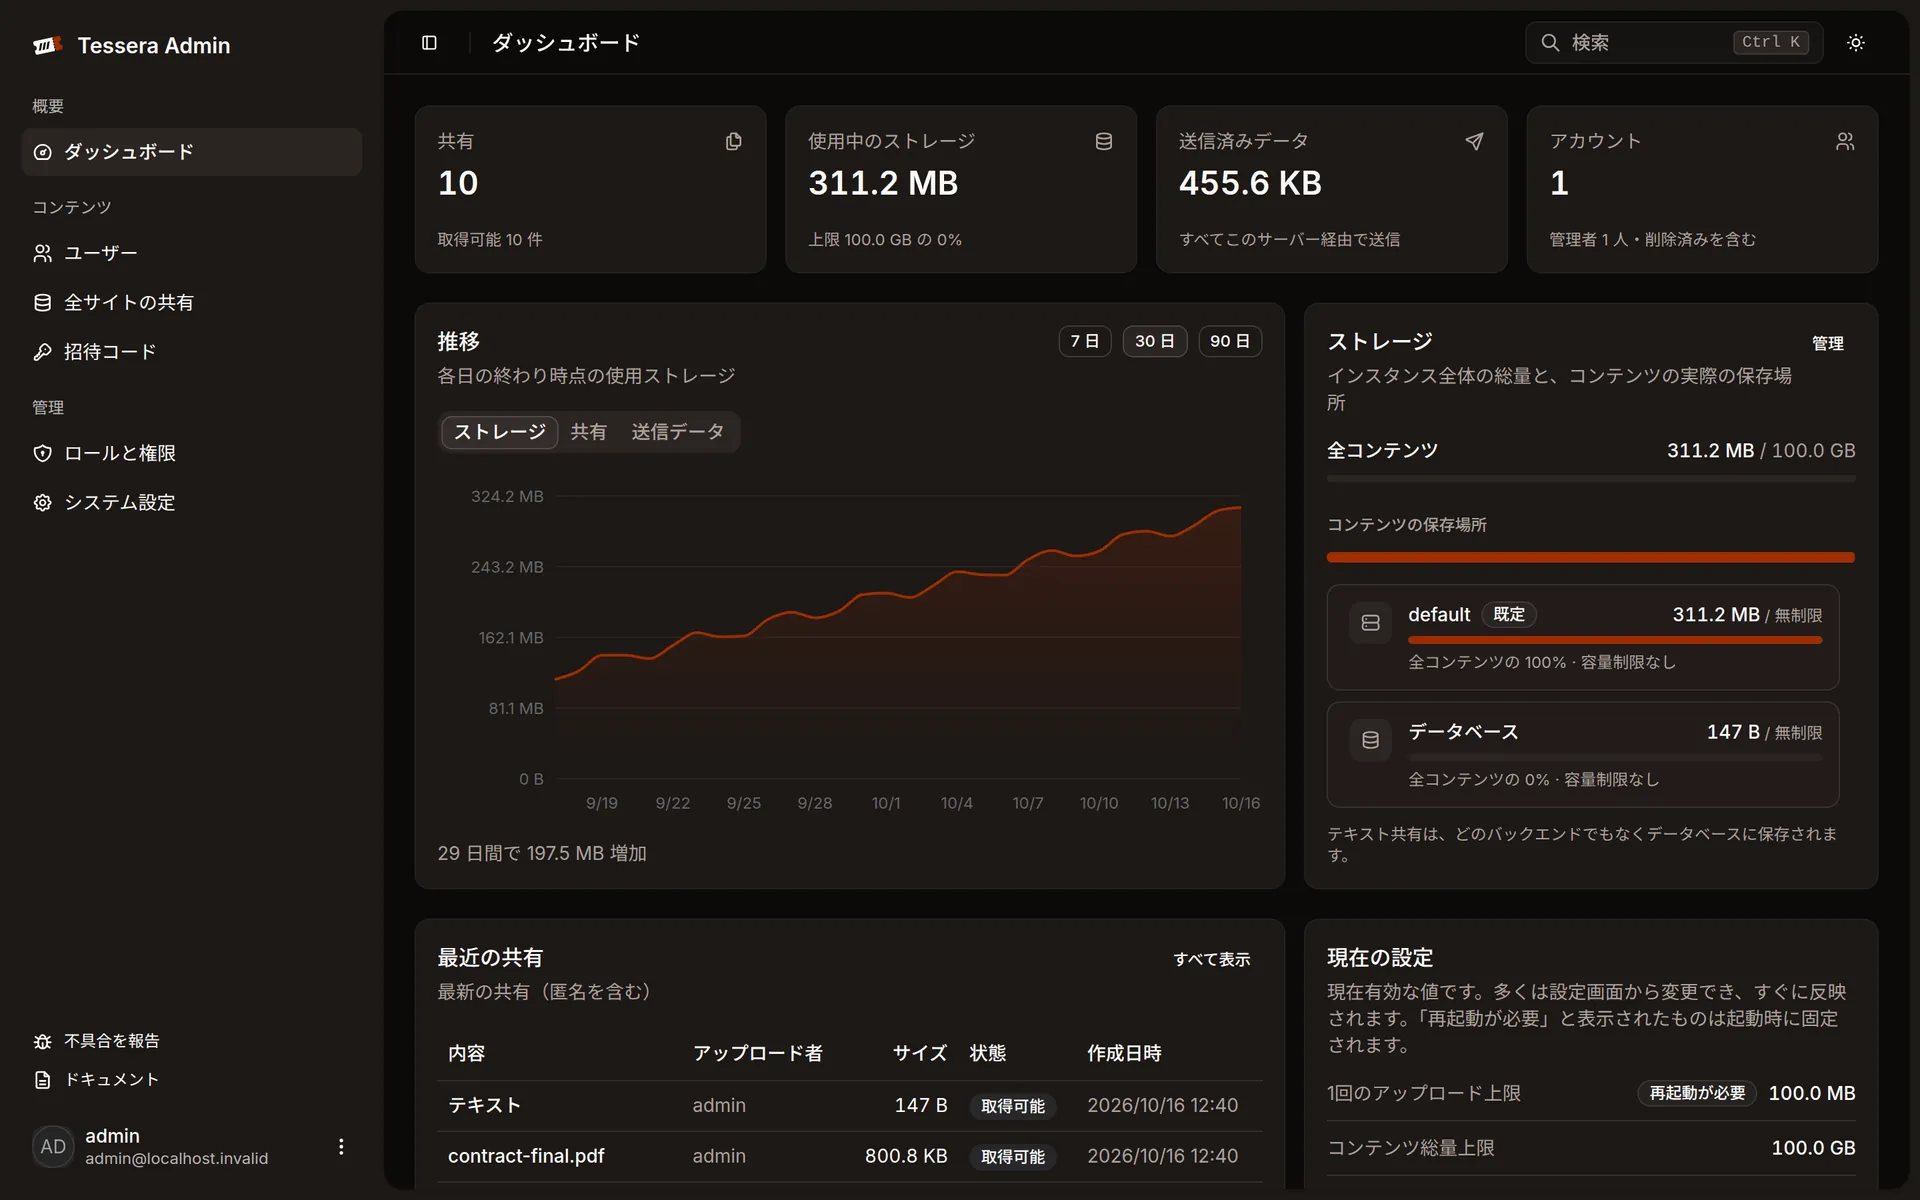Image resolution: width=1920 pixels, height=1200 pixels.
Task: Open the user menu with three dots
Action: click(x=341, y=1147)
